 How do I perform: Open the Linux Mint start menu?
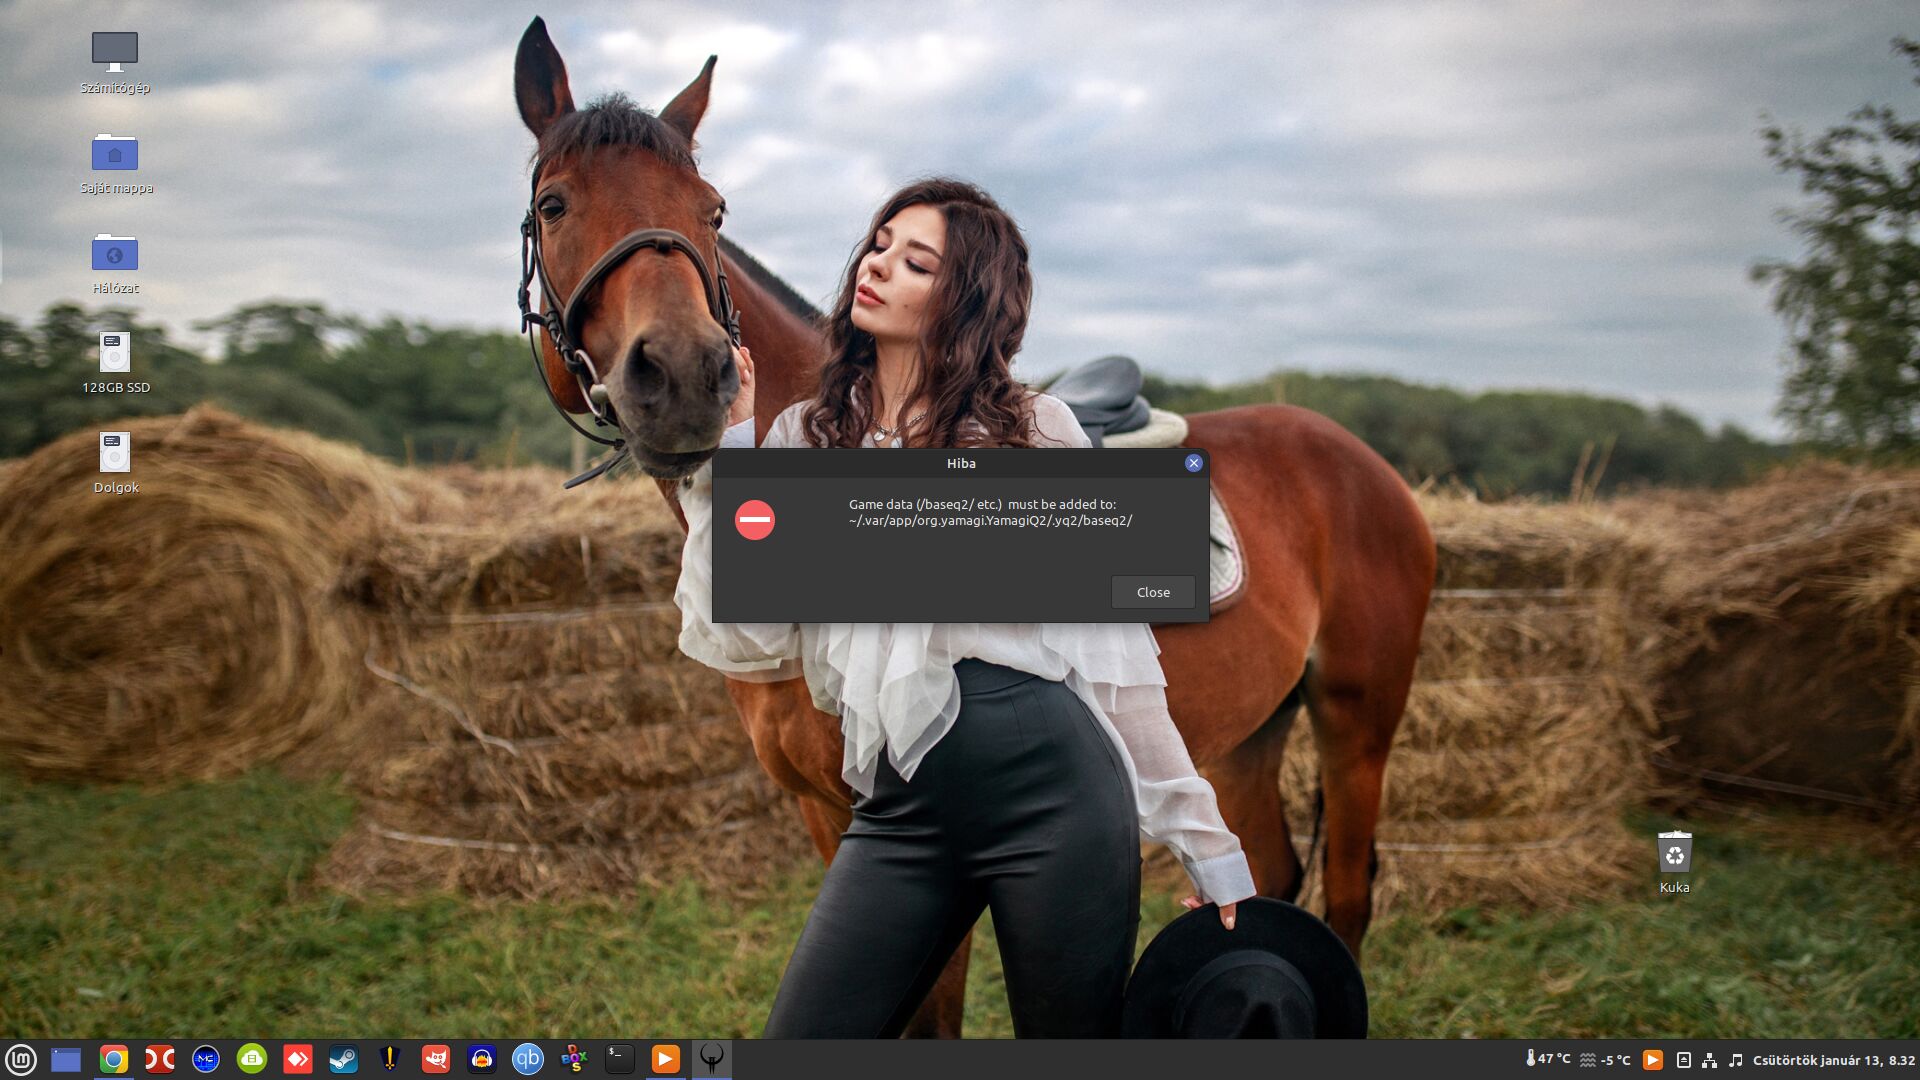click(x=21, y=1059)
